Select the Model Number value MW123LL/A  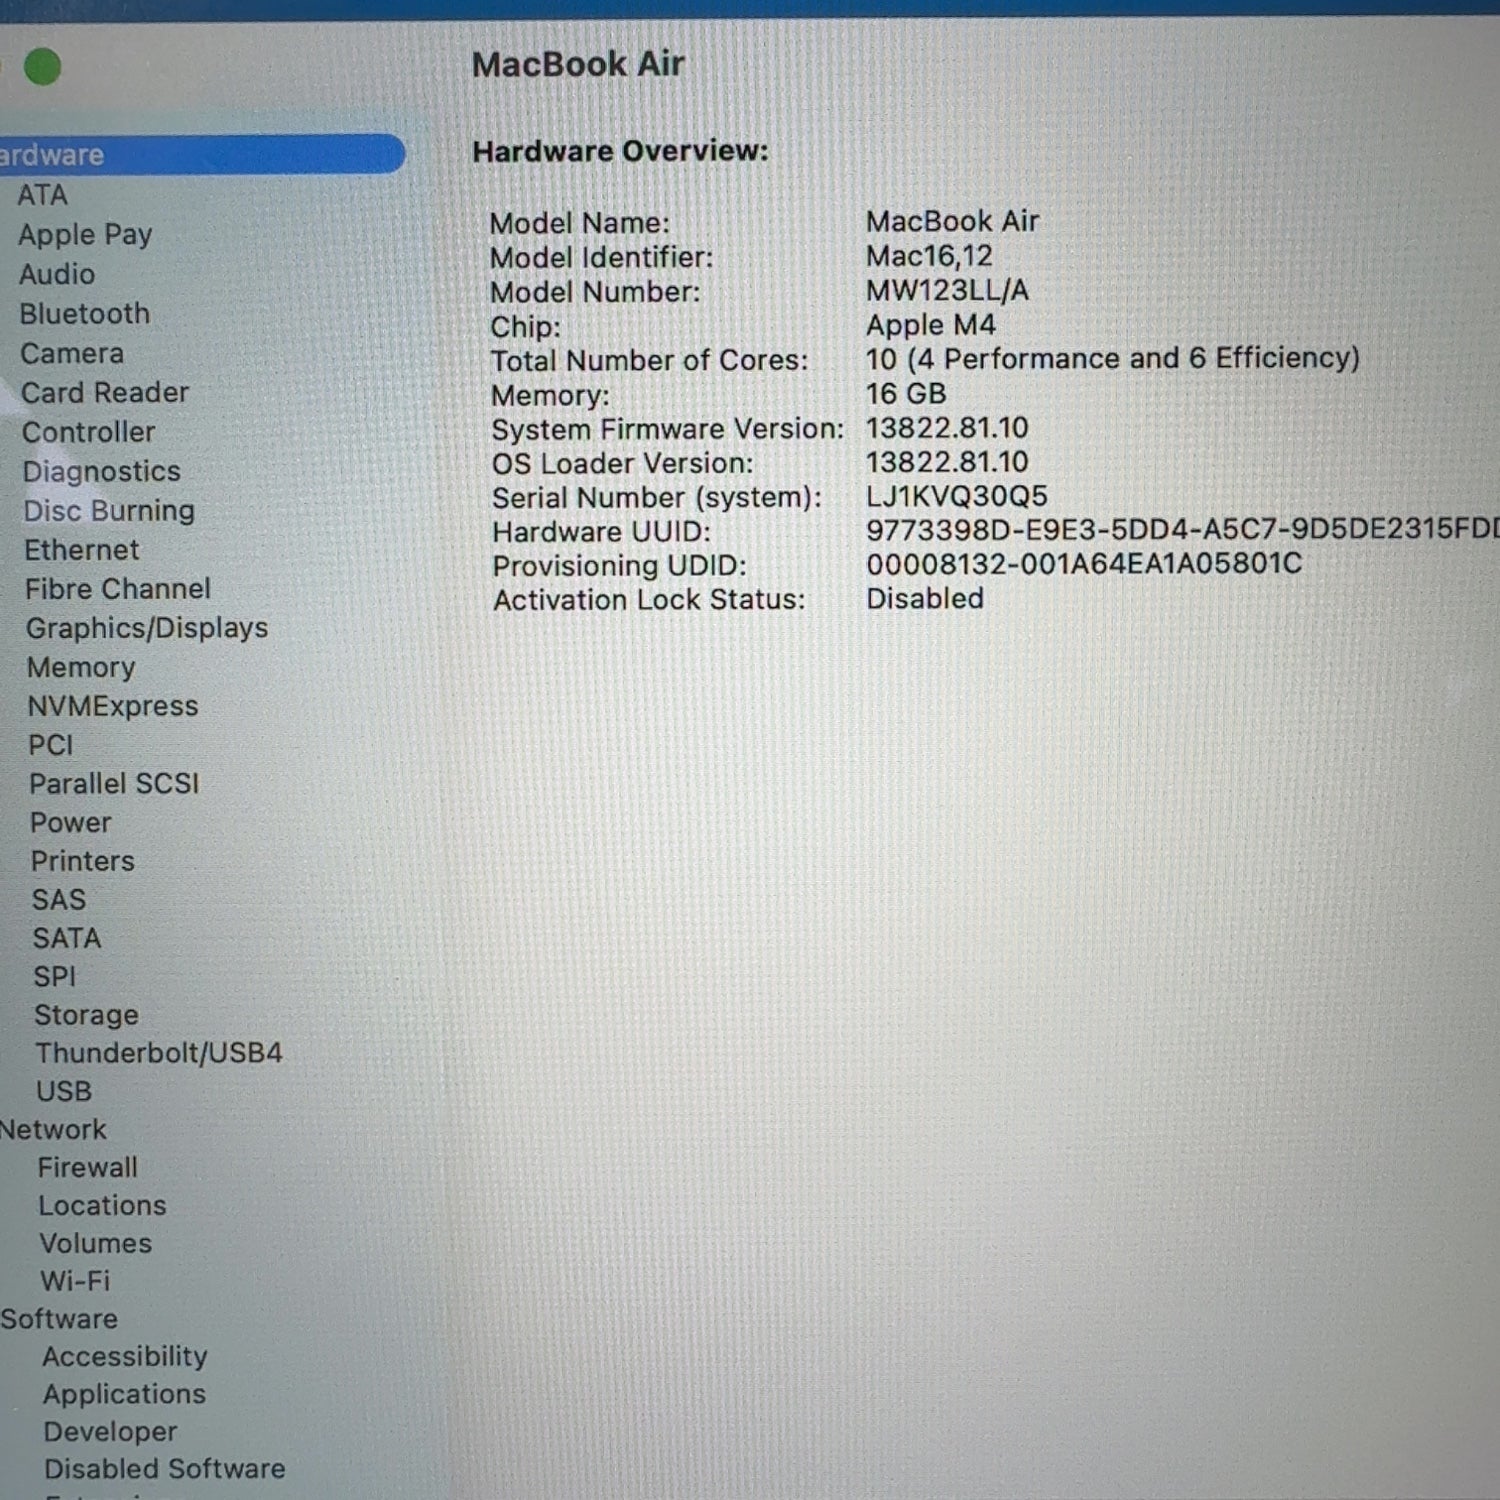pos(947,290)
